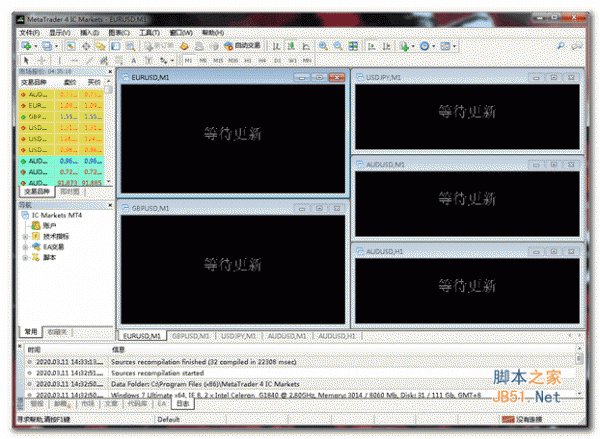The height and width of the screenshot is (439, 600).
Task: Expand the 脚本 tree node
Action: coord(25,258)
